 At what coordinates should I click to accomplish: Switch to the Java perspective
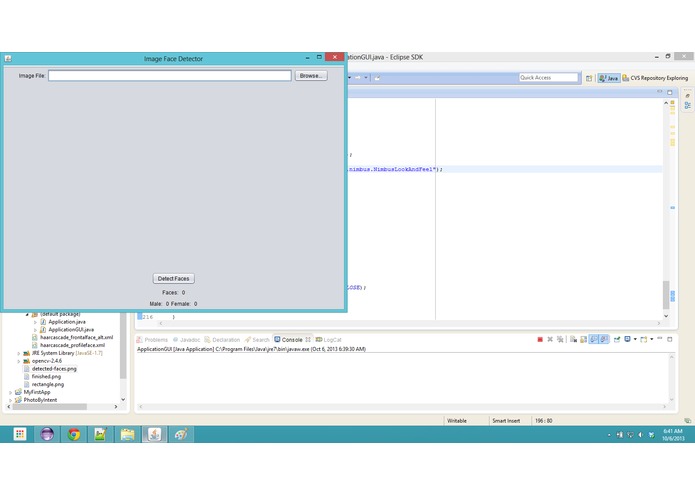pos(609,78)
